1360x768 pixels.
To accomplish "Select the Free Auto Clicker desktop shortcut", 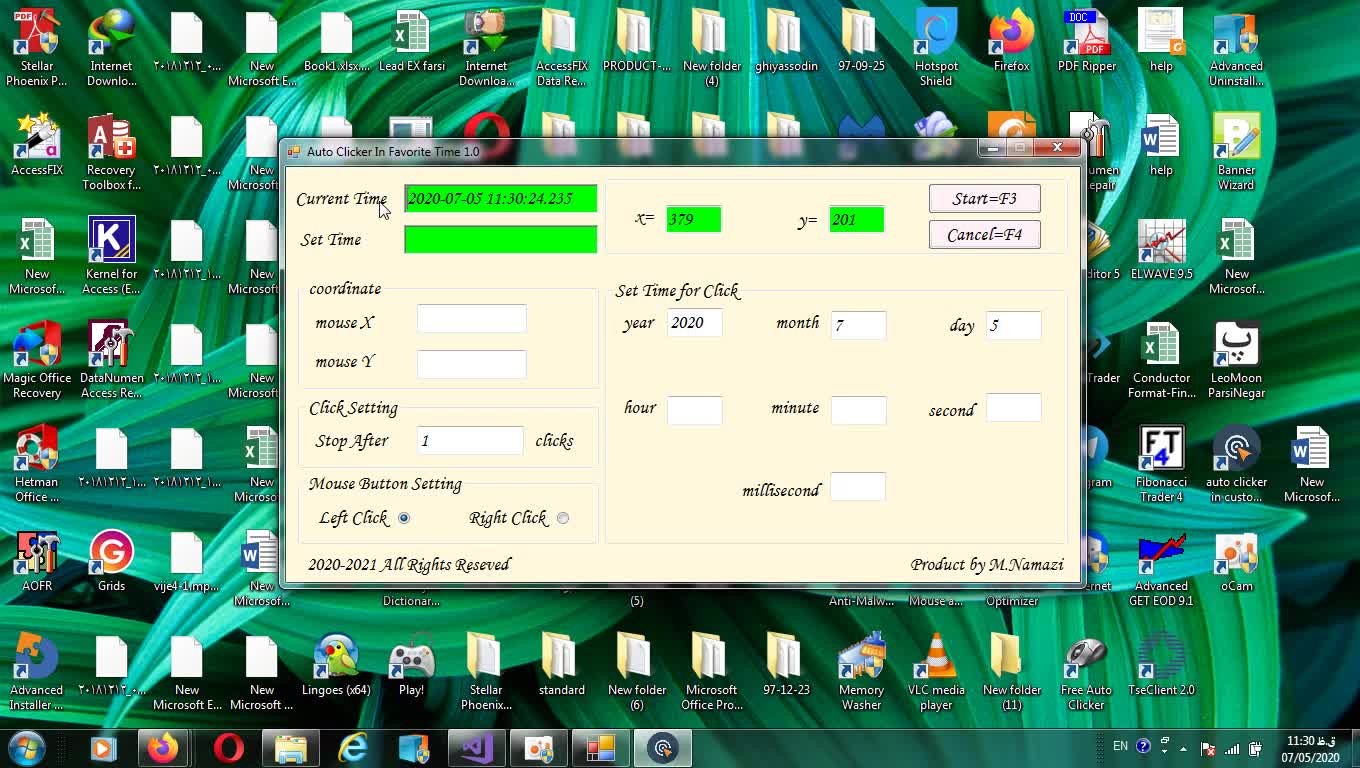I will click(x=1086, y=668).
